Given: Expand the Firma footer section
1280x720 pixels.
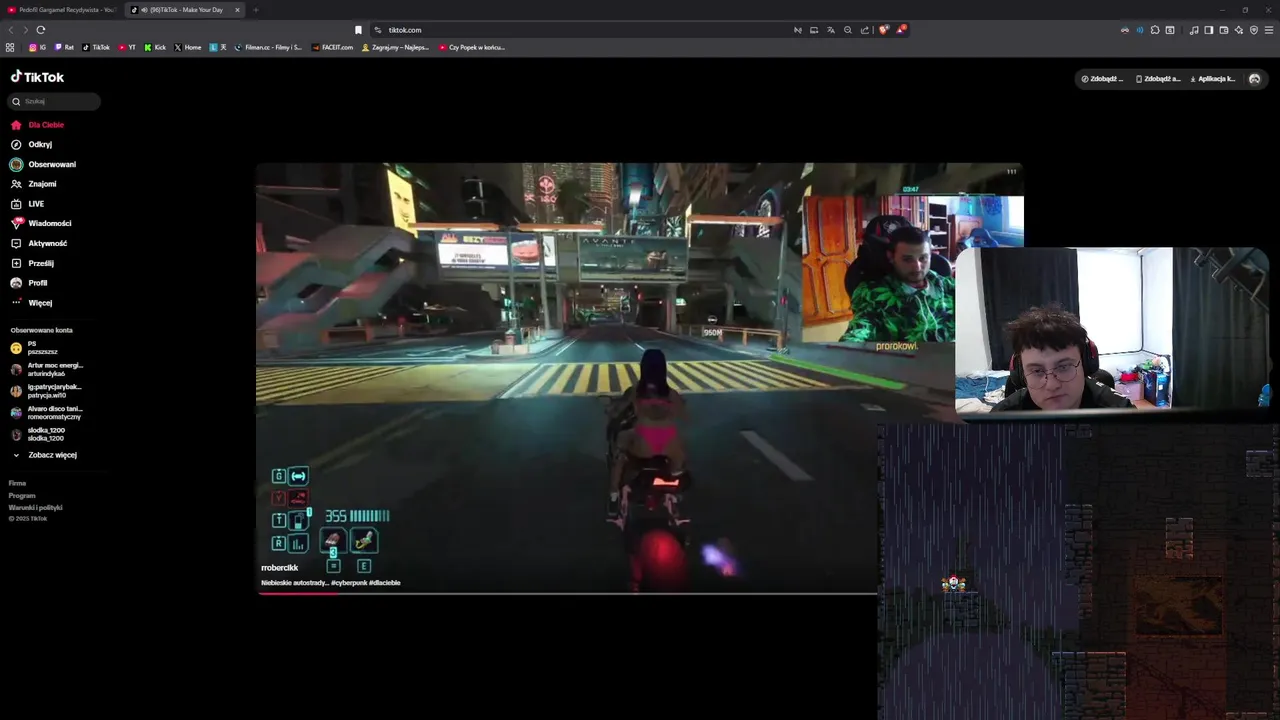Looking at the screenshot, I should [x=17, y=483].
